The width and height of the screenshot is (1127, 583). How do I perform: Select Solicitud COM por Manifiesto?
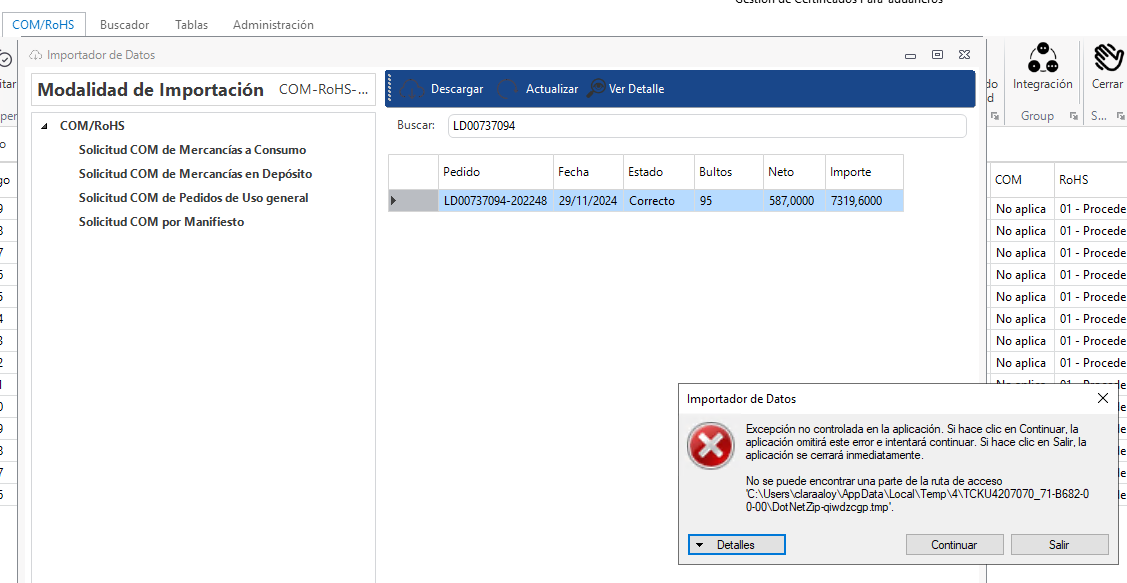tap(161, 222)
